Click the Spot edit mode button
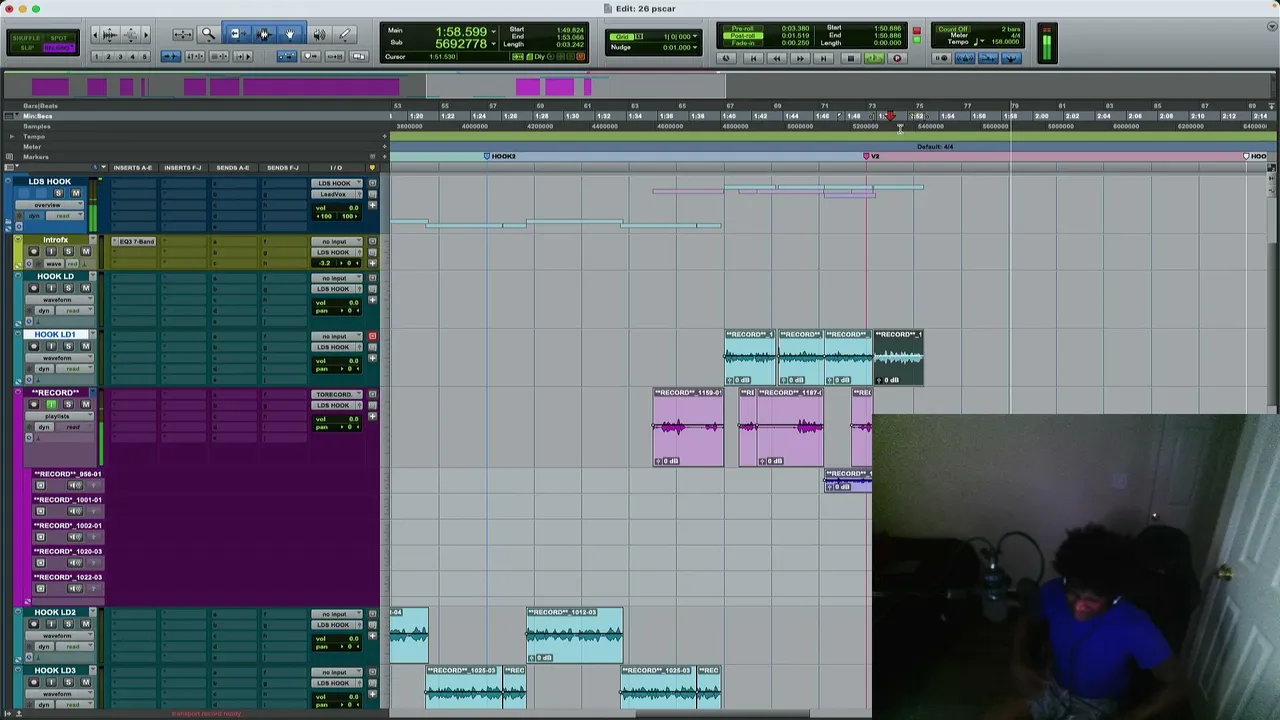 (59, 38)
